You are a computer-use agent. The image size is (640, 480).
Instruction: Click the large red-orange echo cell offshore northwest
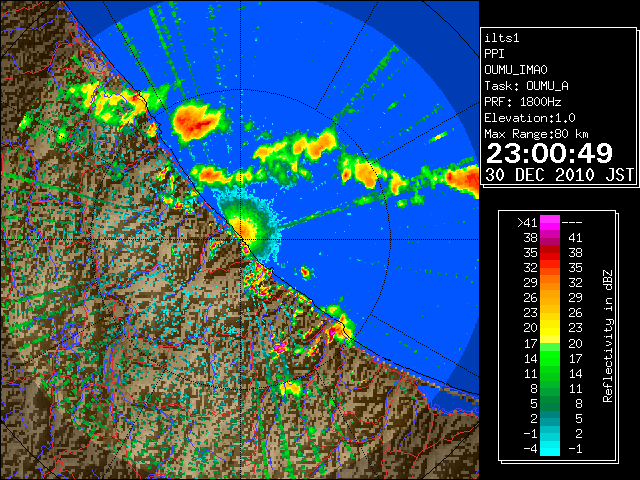(197, 121)
